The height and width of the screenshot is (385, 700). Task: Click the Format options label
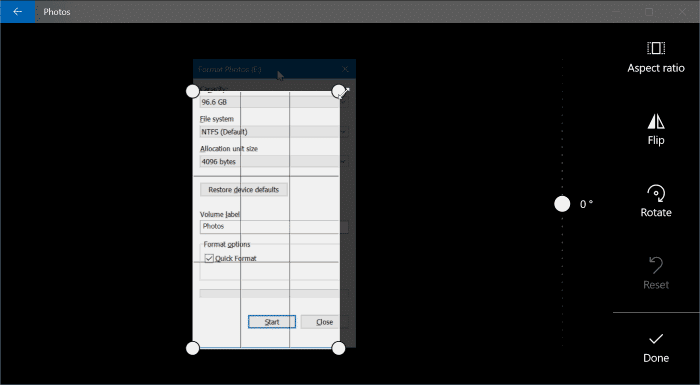click(227, 244)
